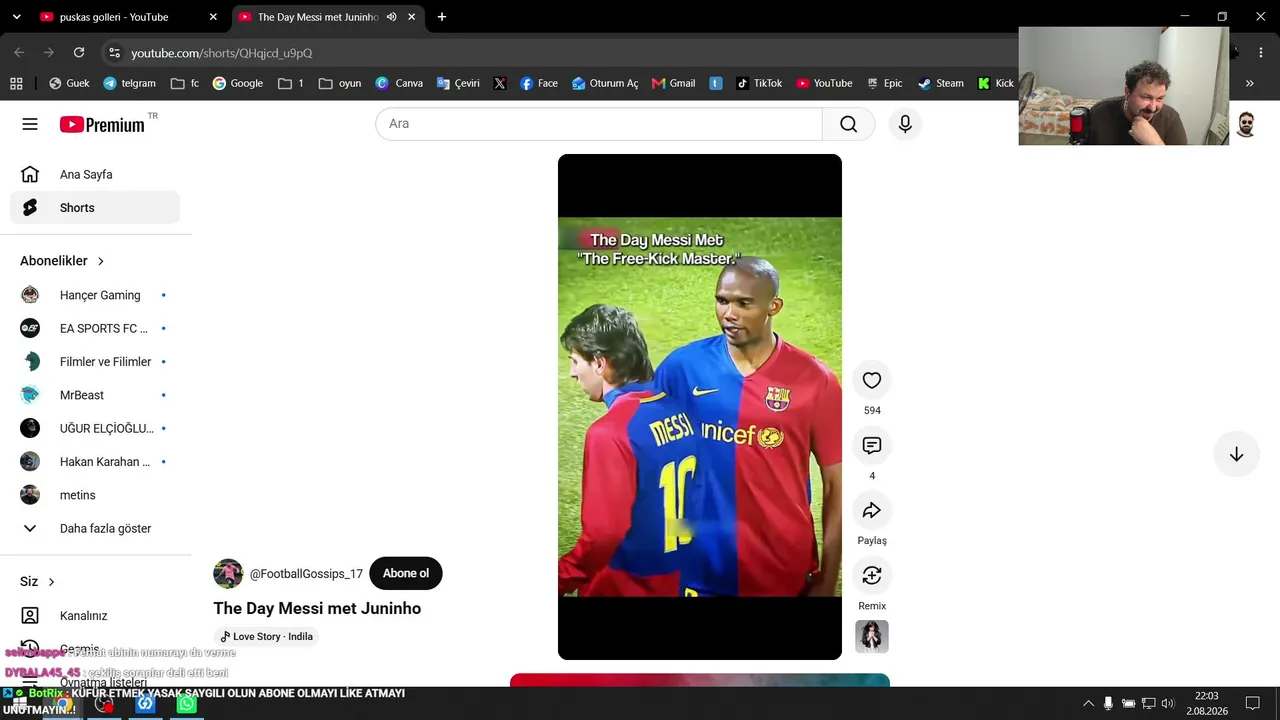Screen dimensions: 1280x720
Task: Open the Canva bookmark
Action: click(x=399, y=83)
